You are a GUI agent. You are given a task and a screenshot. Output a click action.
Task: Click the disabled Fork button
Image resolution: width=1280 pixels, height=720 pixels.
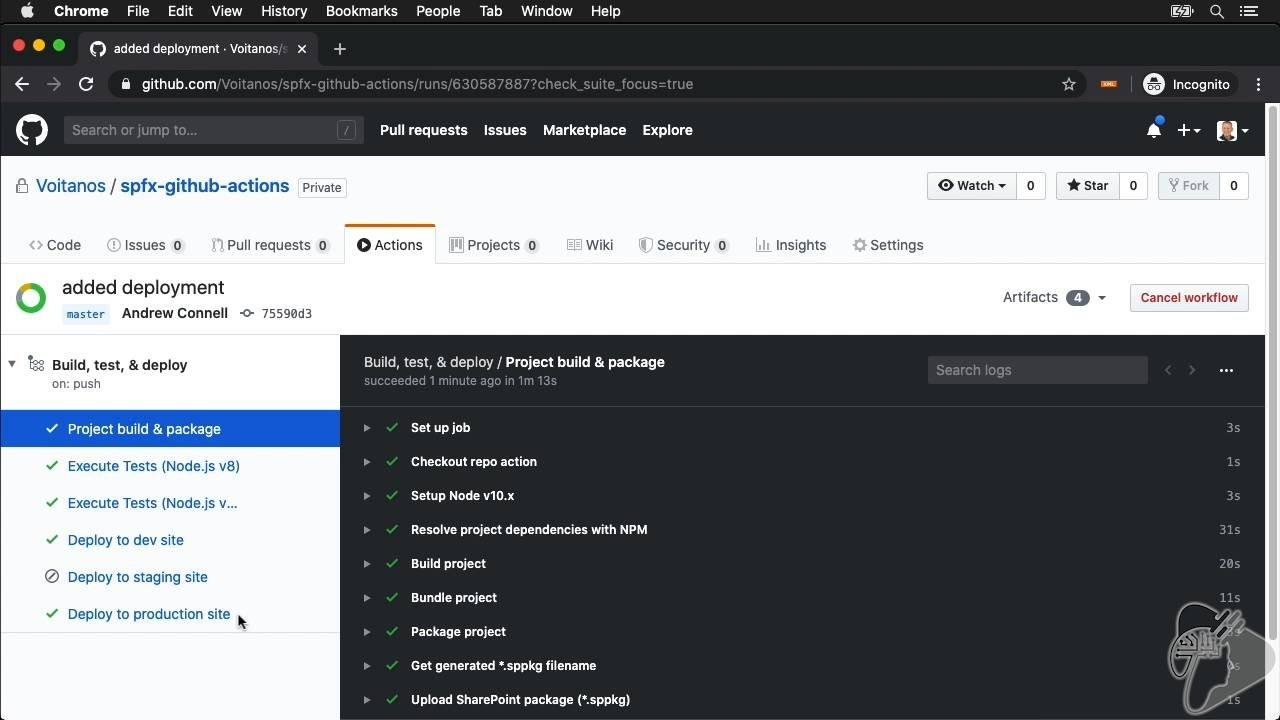pyautogui.click(x=1188, y=186)
